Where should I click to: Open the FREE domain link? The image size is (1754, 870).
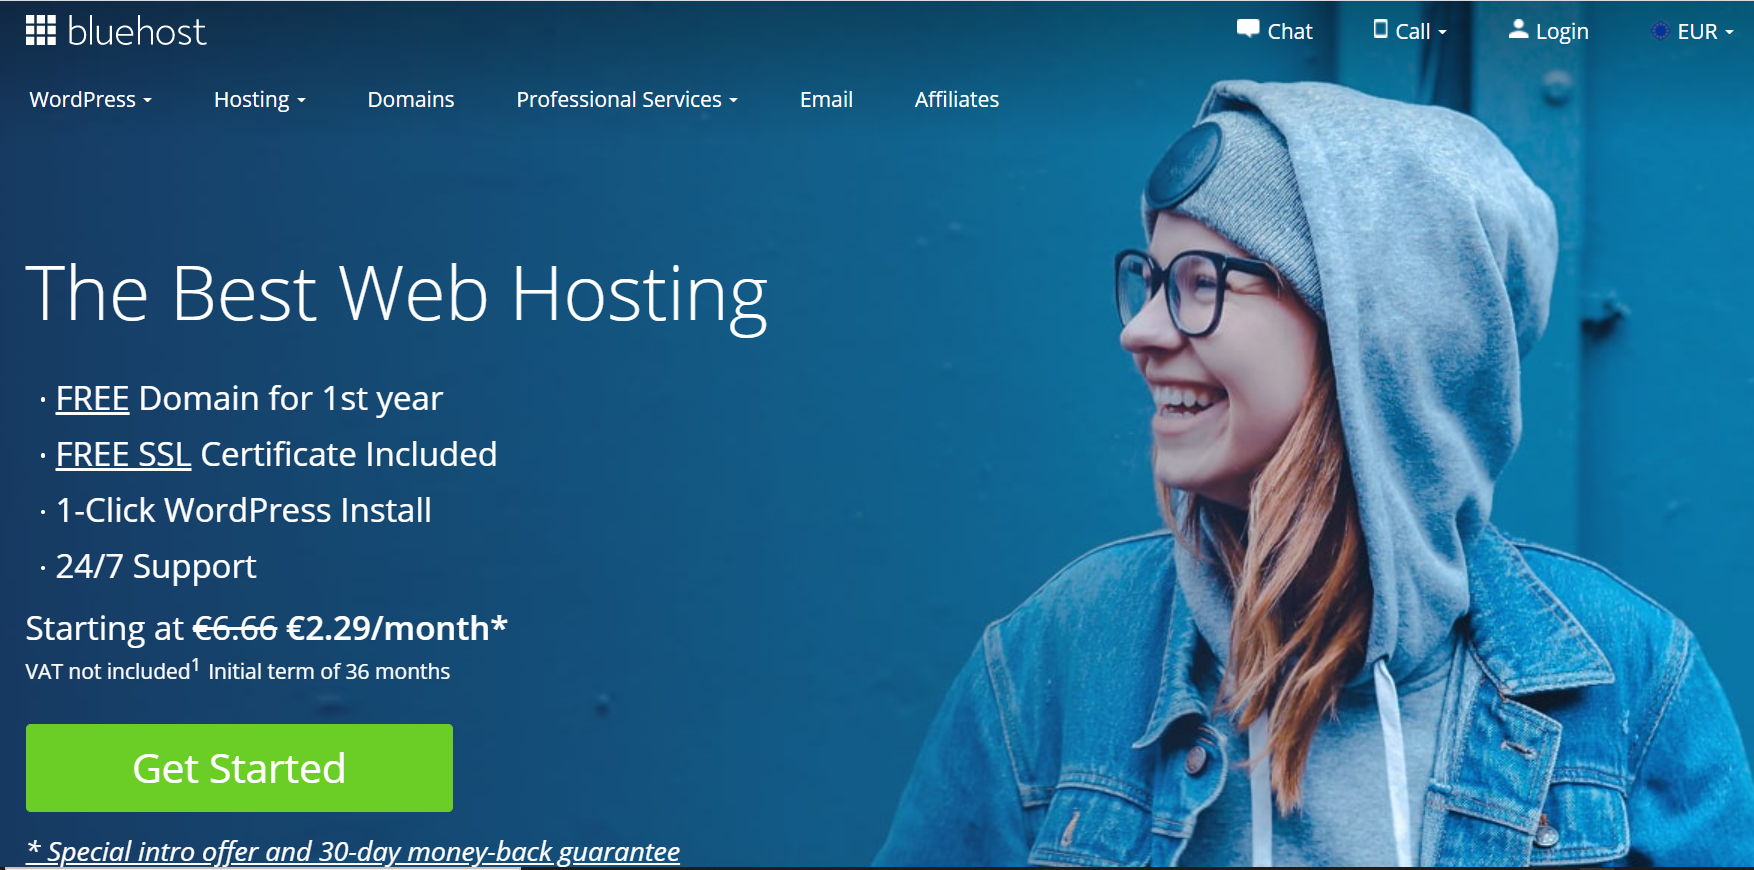(x=92, y=398)
